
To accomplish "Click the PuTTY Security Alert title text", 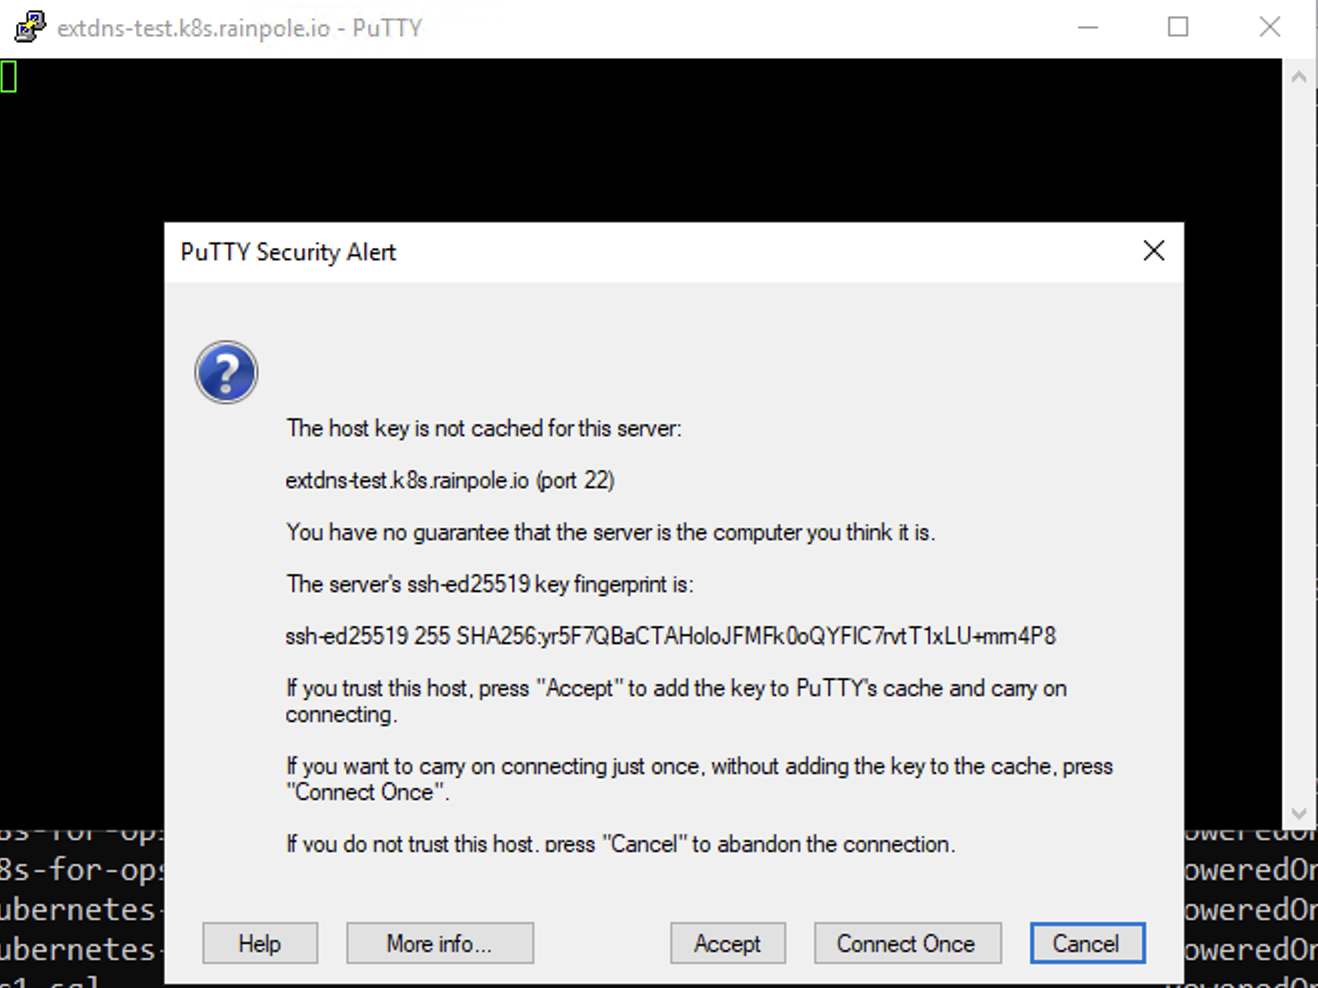I will [288, 252].
